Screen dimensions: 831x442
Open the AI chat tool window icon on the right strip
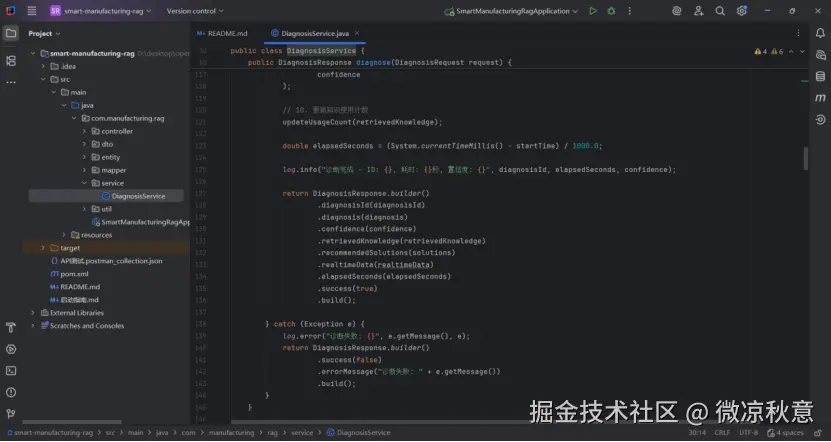(820, 55)
